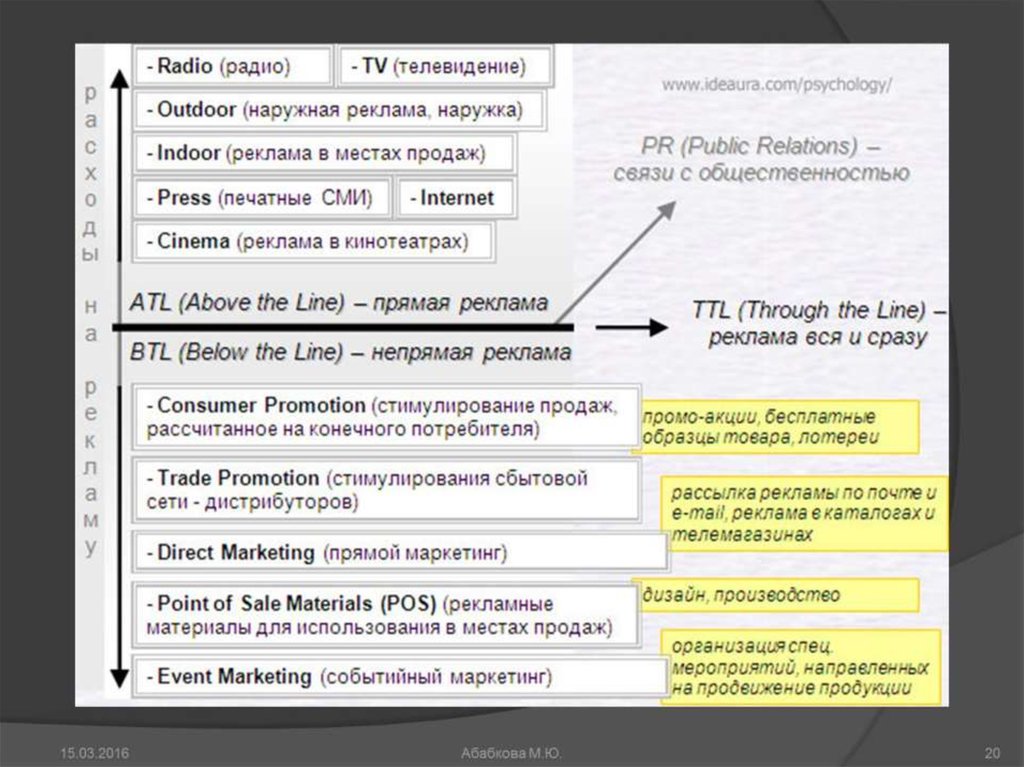Select the TV (телевидение) box
The height and width of the screenshot is (767, 1024).
coord(445,67)
